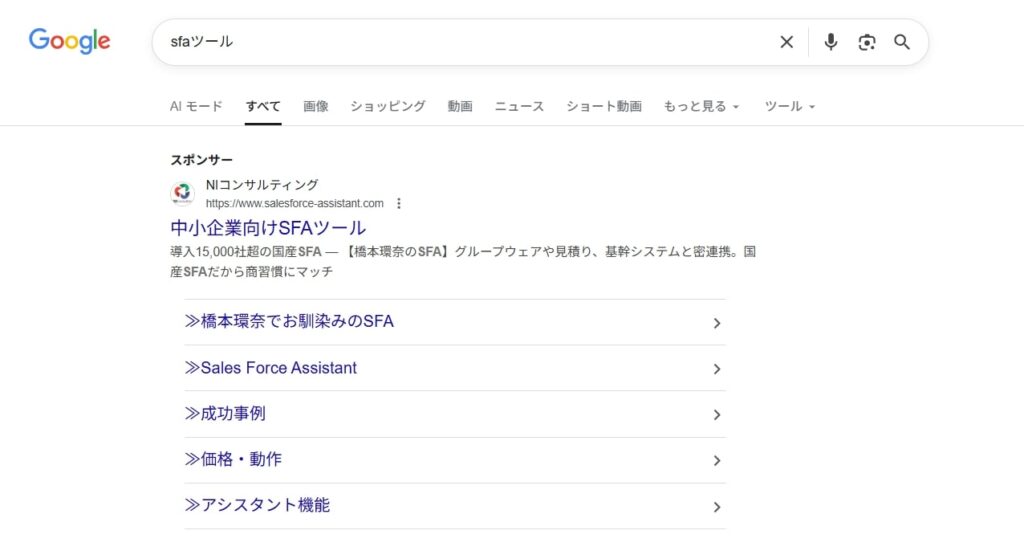Select the ショート動画 tab
The width and height of the screenshot is (1024, 555).
coord(604,106)
